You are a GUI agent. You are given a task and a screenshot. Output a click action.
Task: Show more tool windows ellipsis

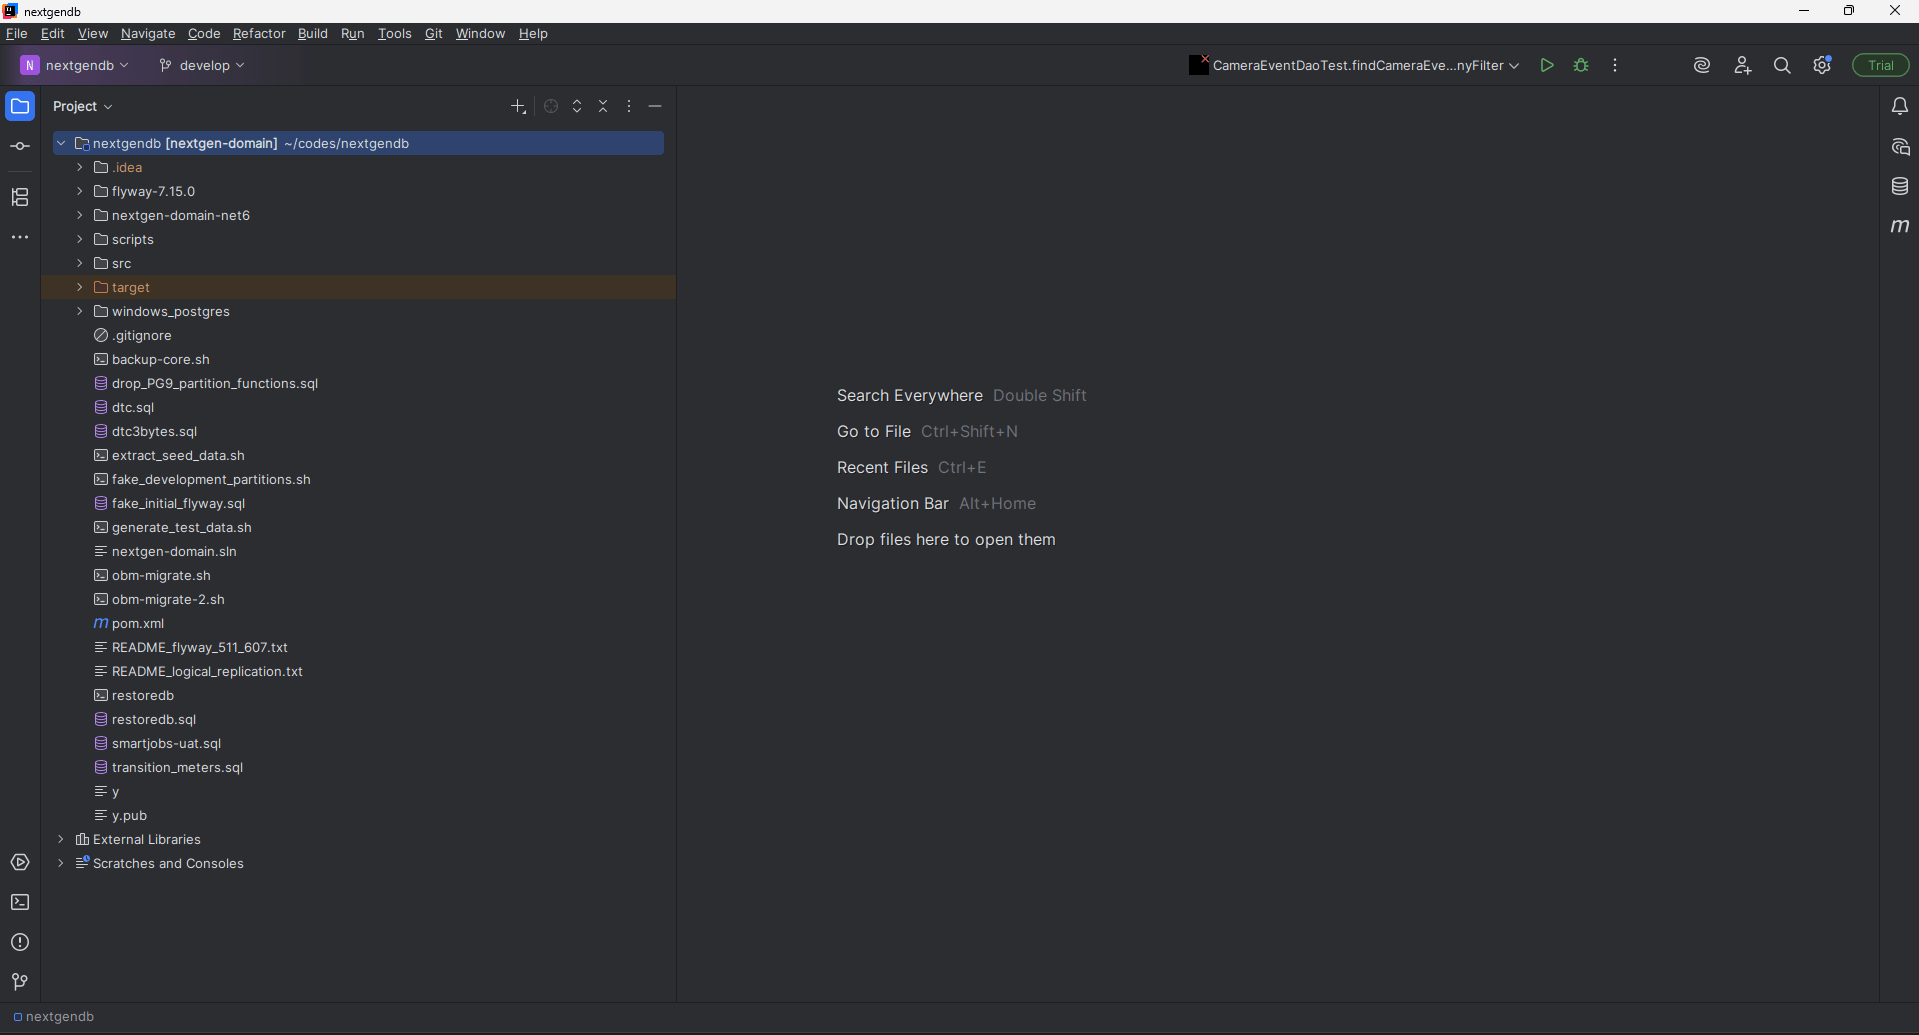[20, 237]
